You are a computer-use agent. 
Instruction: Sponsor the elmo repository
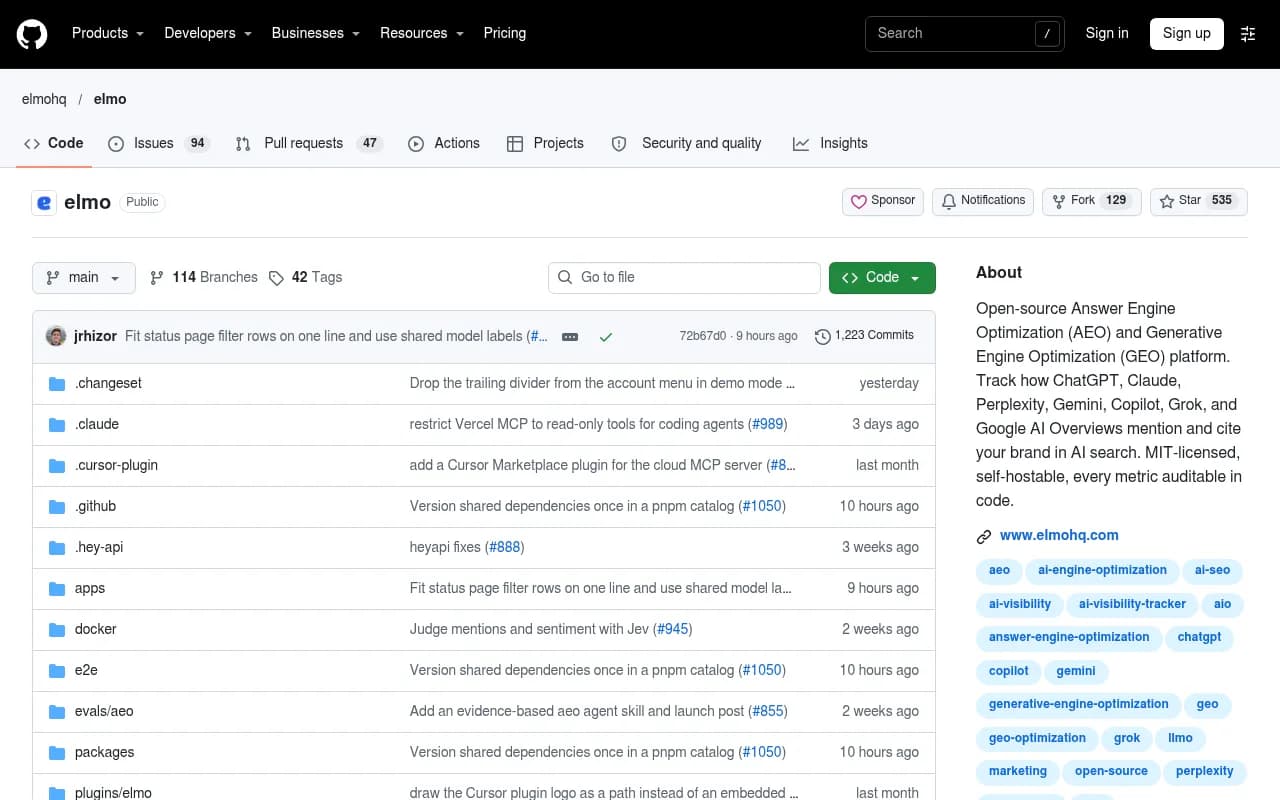[x=883, y=201]
